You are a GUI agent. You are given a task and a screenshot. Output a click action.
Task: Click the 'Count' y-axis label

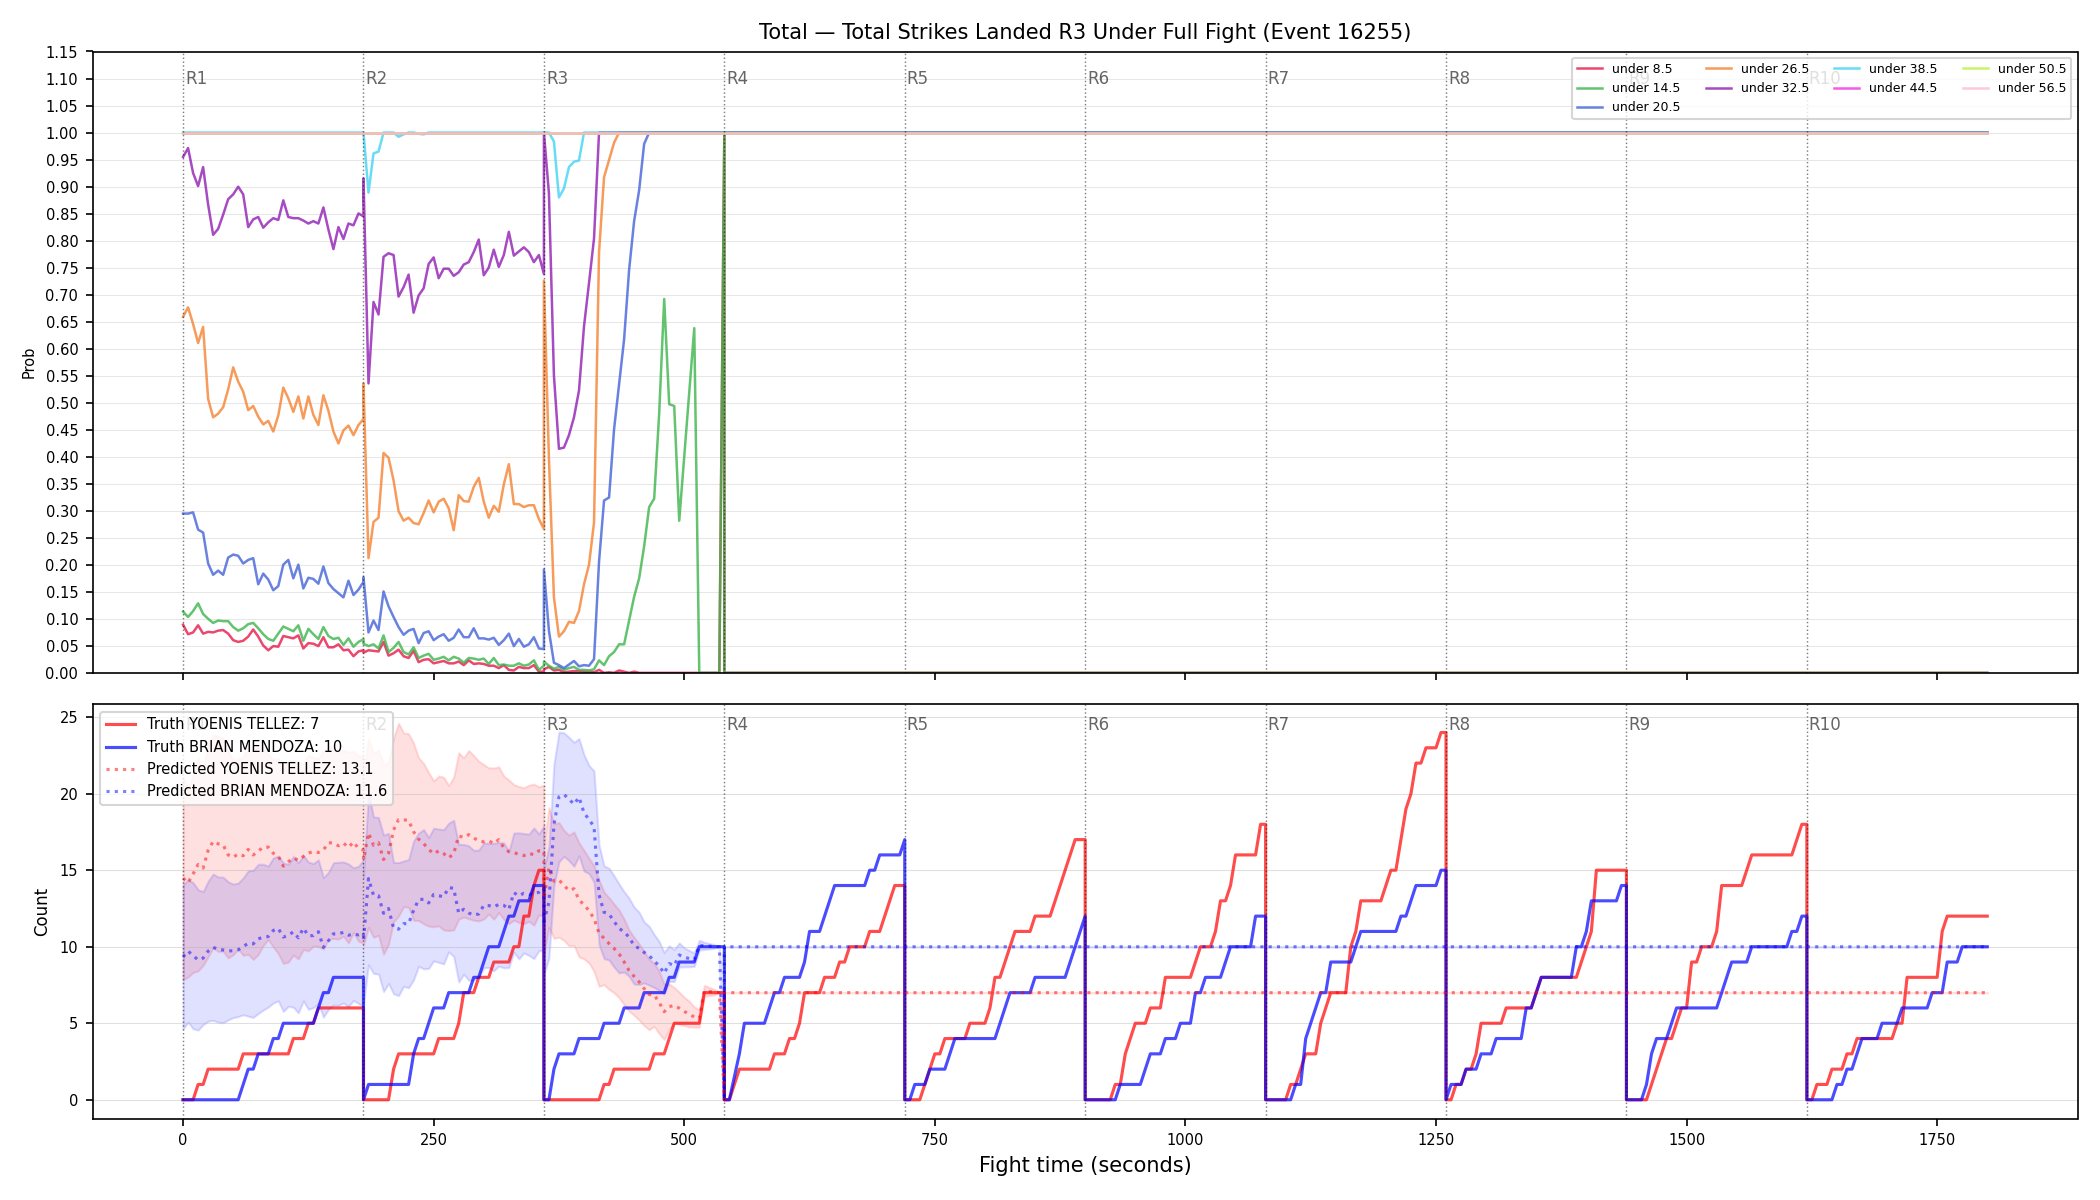[41, 912]
